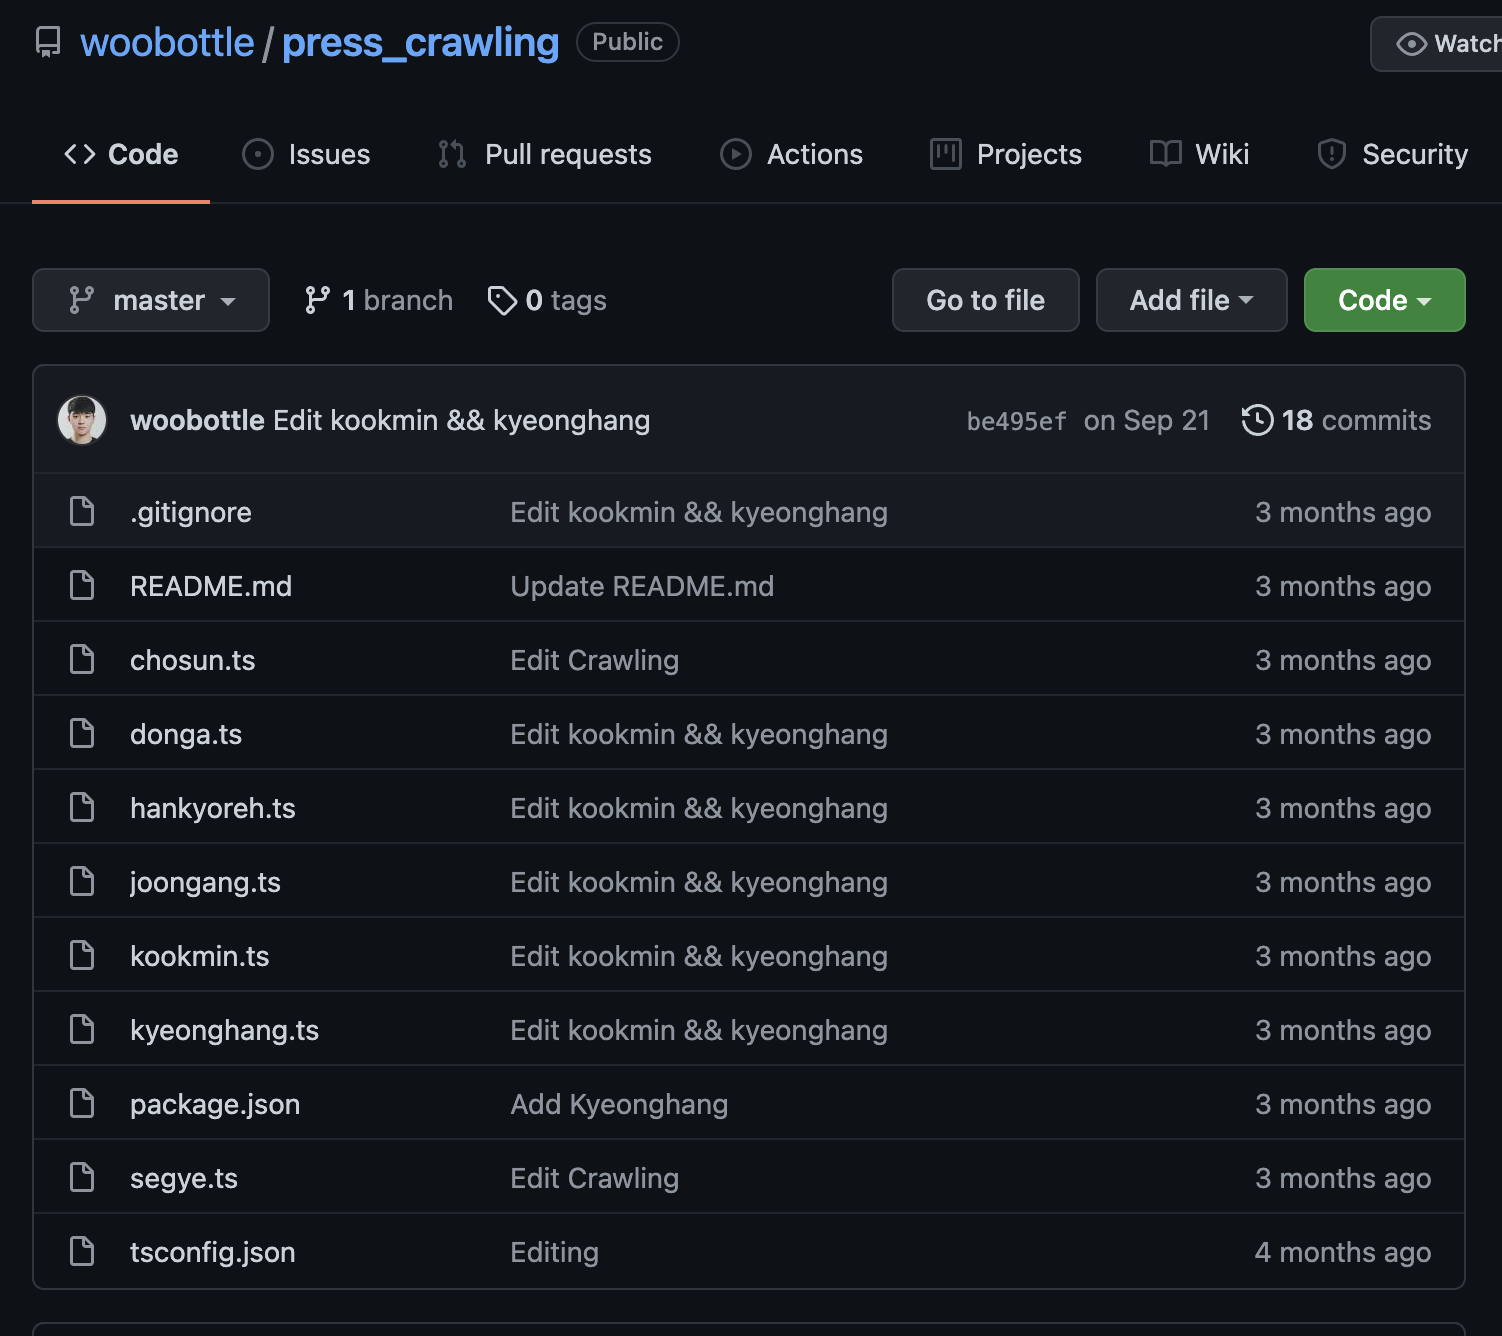Open package.json file
This screenshot has width=1502, height=1336.
tap(215, 1104)
